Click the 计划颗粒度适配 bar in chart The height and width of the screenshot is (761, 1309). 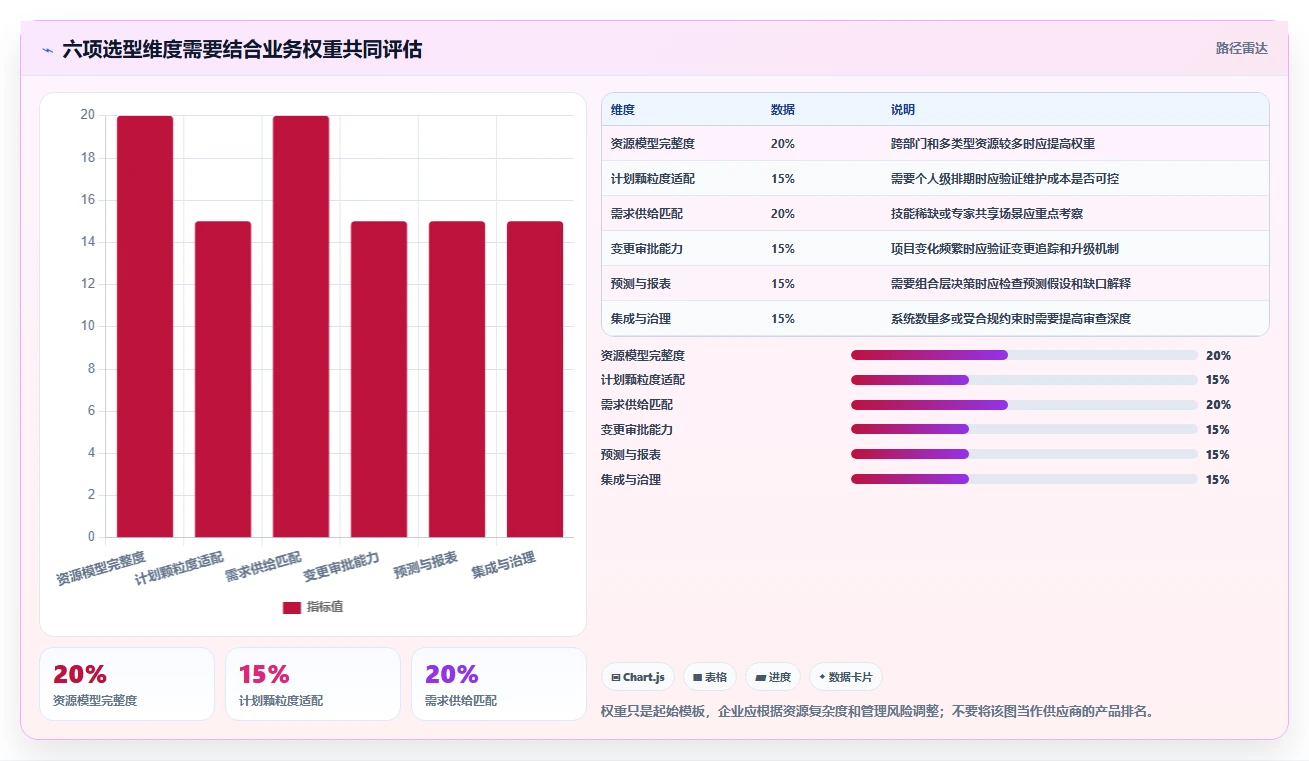point(223,379)
